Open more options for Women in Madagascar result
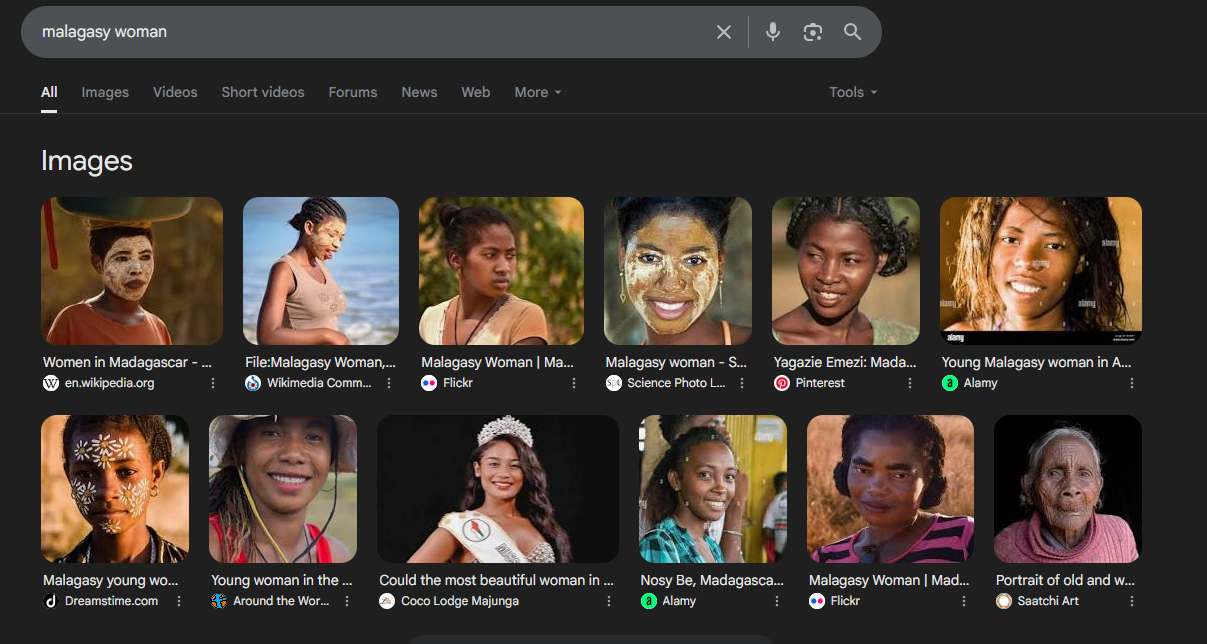1207x644 pixels. click(x=212, y=383)
